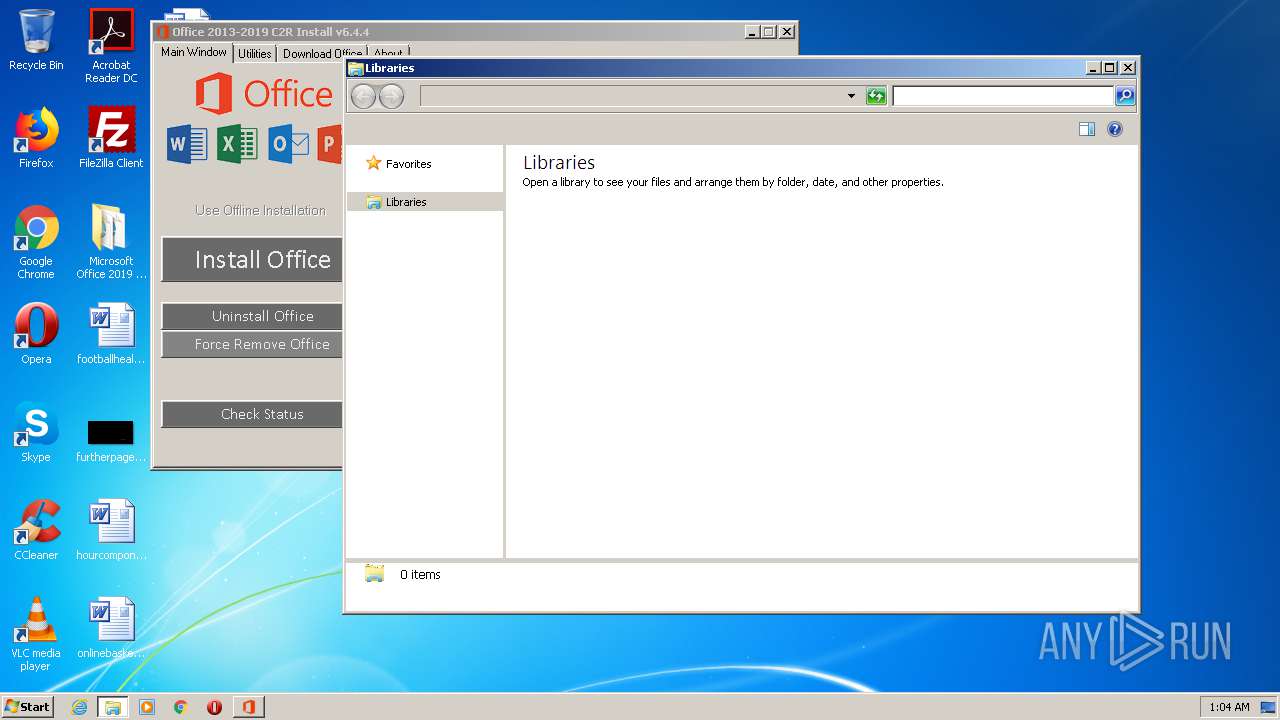Open Firefox desktop shortcut
The width and height of the screenshot is (1280, 720).
pyautogui.click(x=36, y=138)
